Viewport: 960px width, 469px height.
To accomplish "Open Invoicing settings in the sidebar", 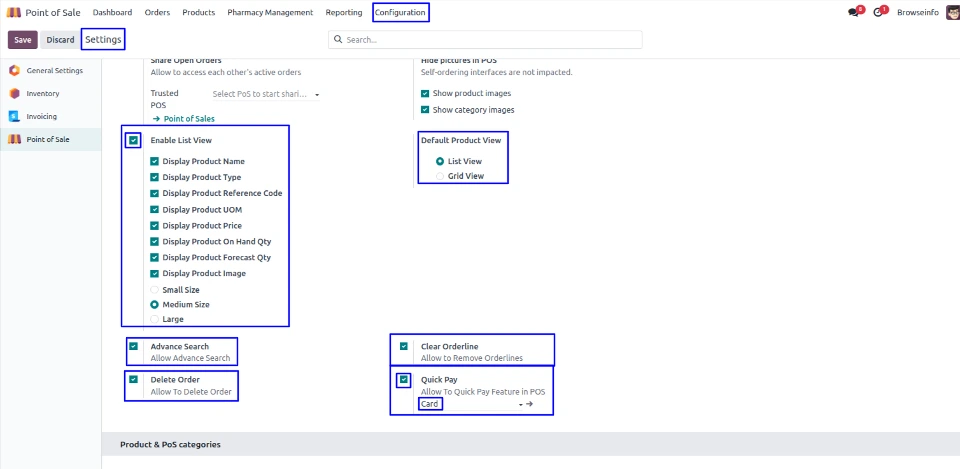I will click(x=41, y=117).
